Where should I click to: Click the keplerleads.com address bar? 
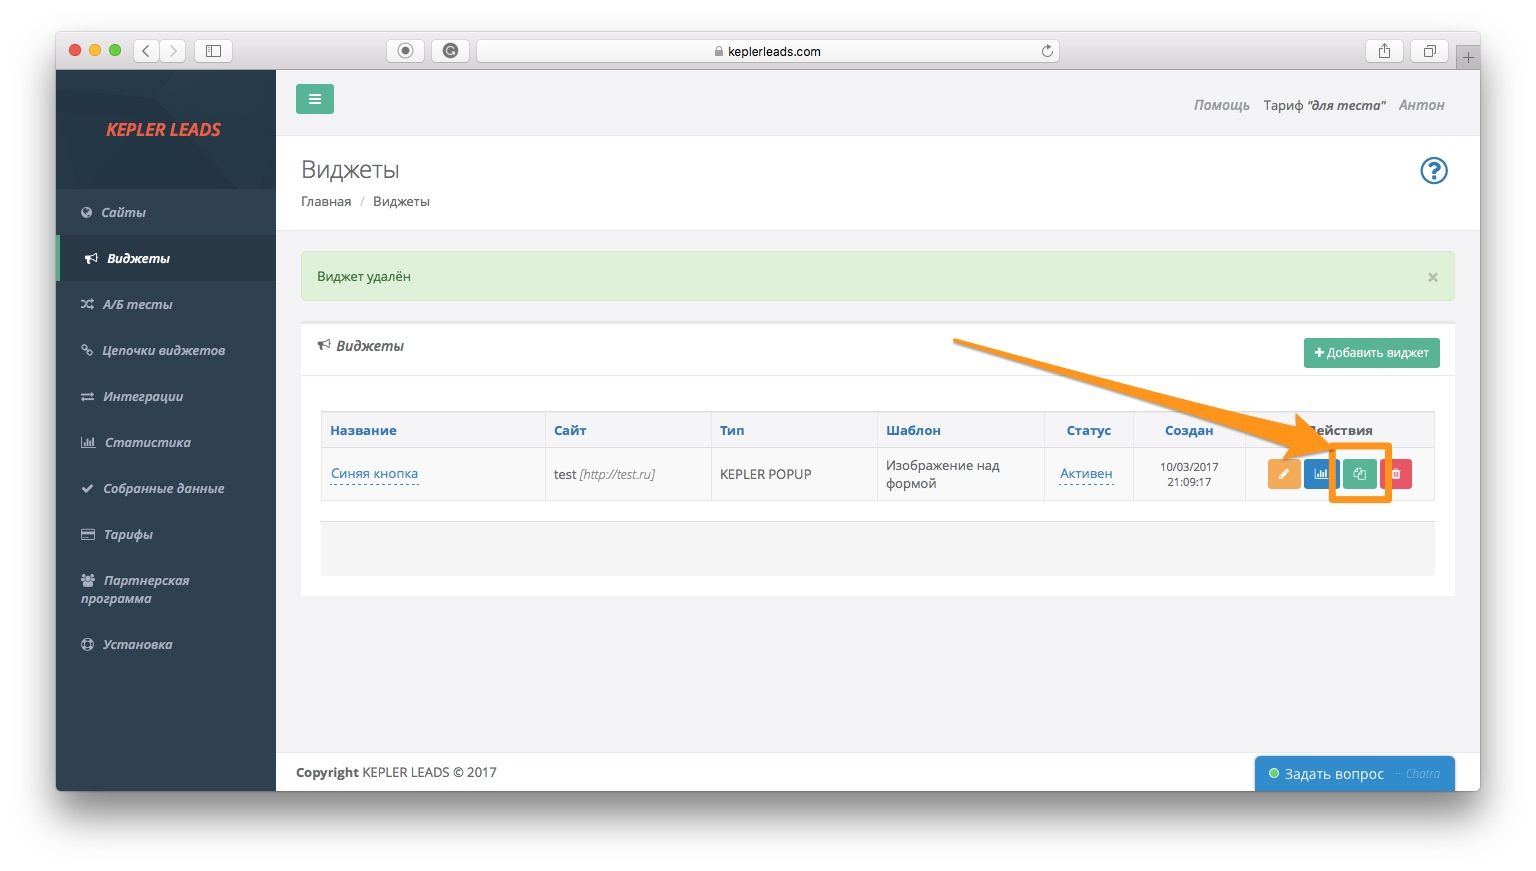tap(767, 51)
